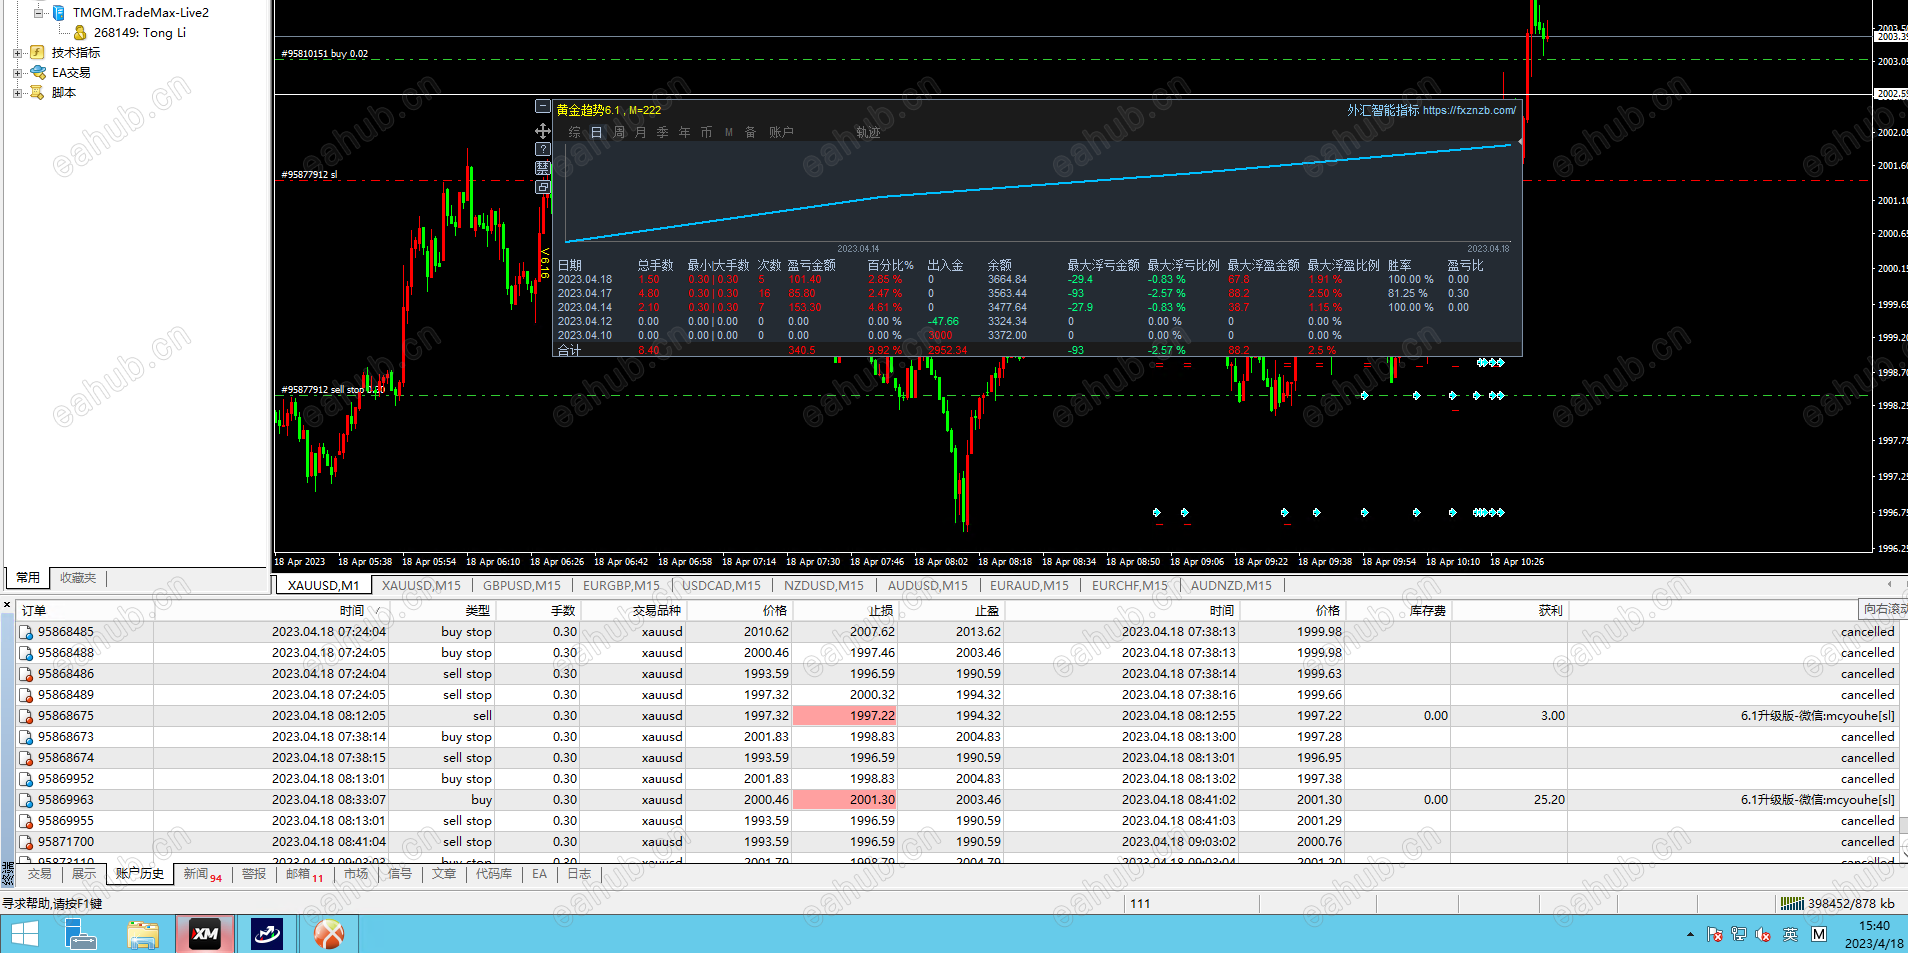Open the Windows Start button

coord(24,935)
